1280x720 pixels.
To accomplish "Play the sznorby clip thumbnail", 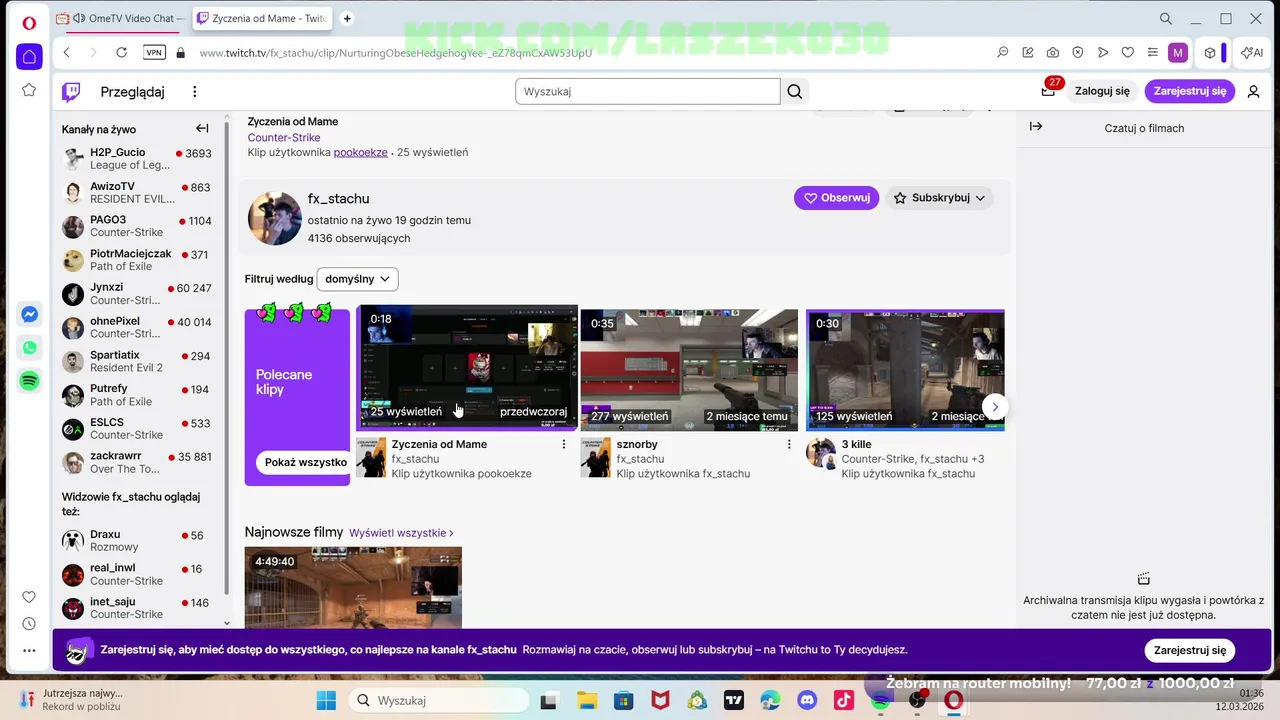I will 689,370.
